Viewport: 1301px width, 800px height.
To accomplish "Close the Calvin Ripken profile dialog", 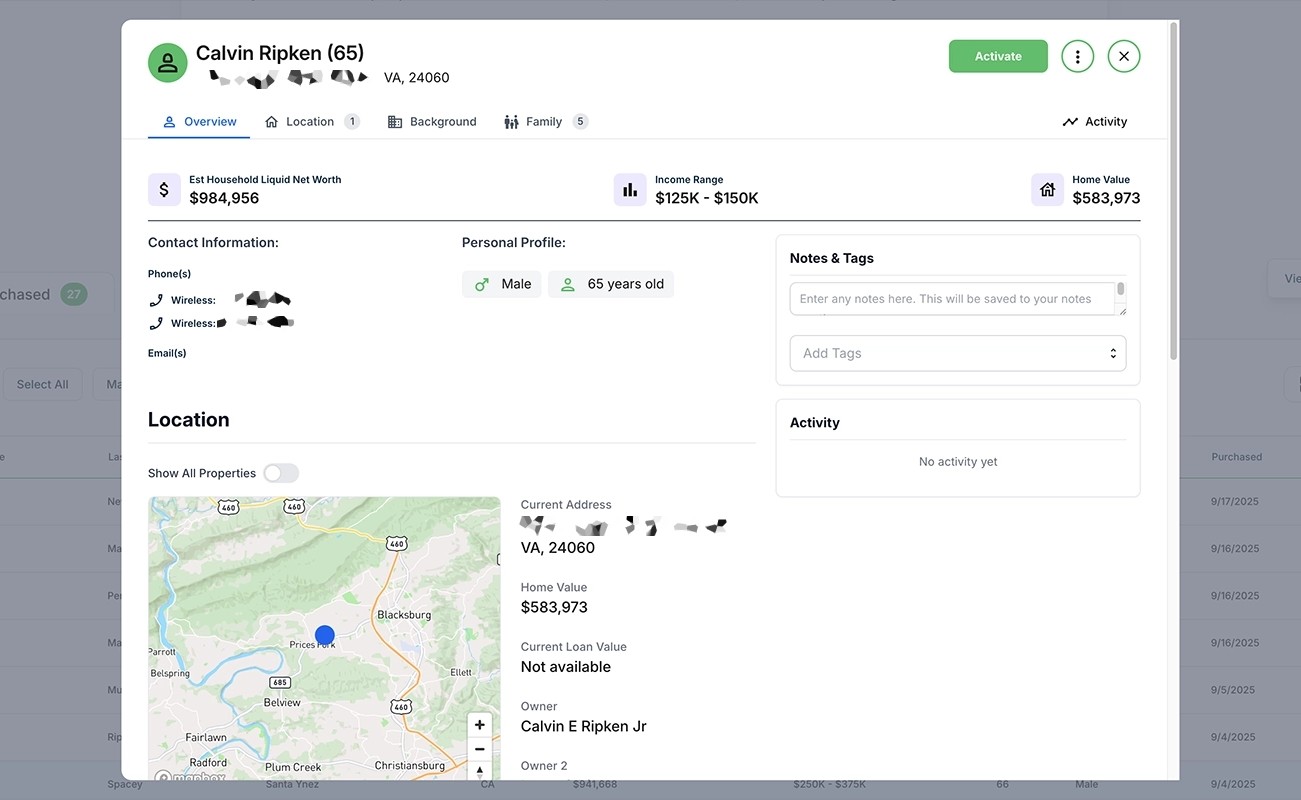I will point(1124,57).
